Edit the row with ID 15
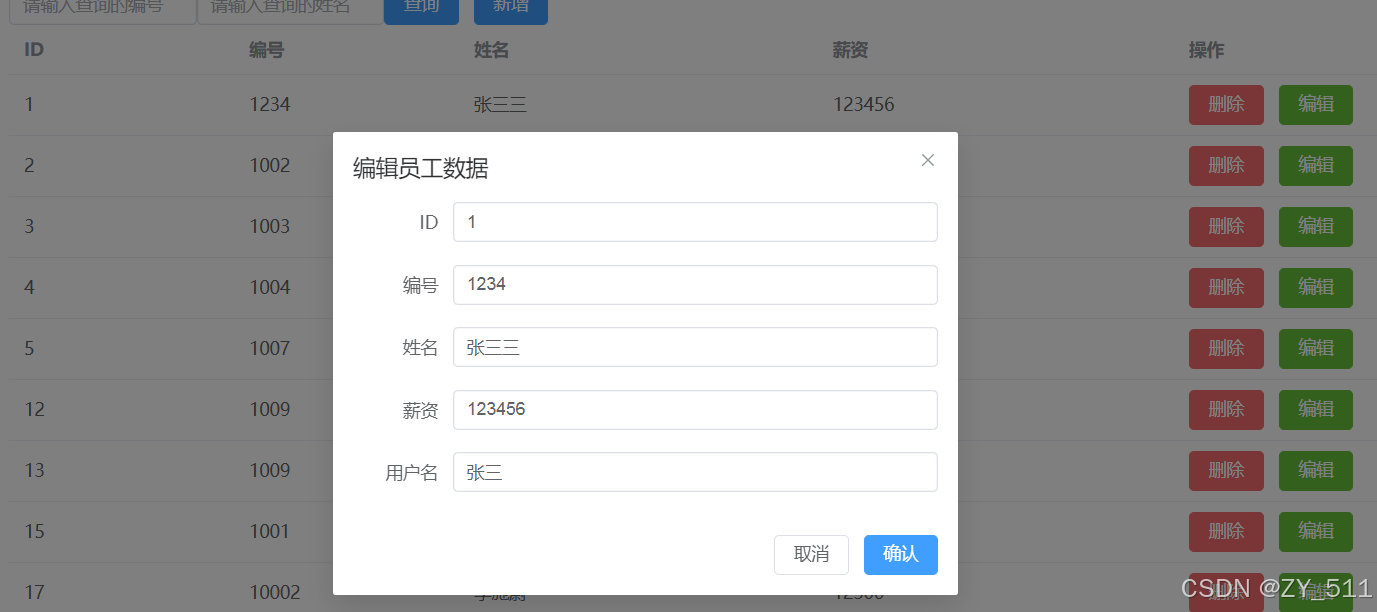Viewport: 1377px width, 612px height. click(1316, 532)
